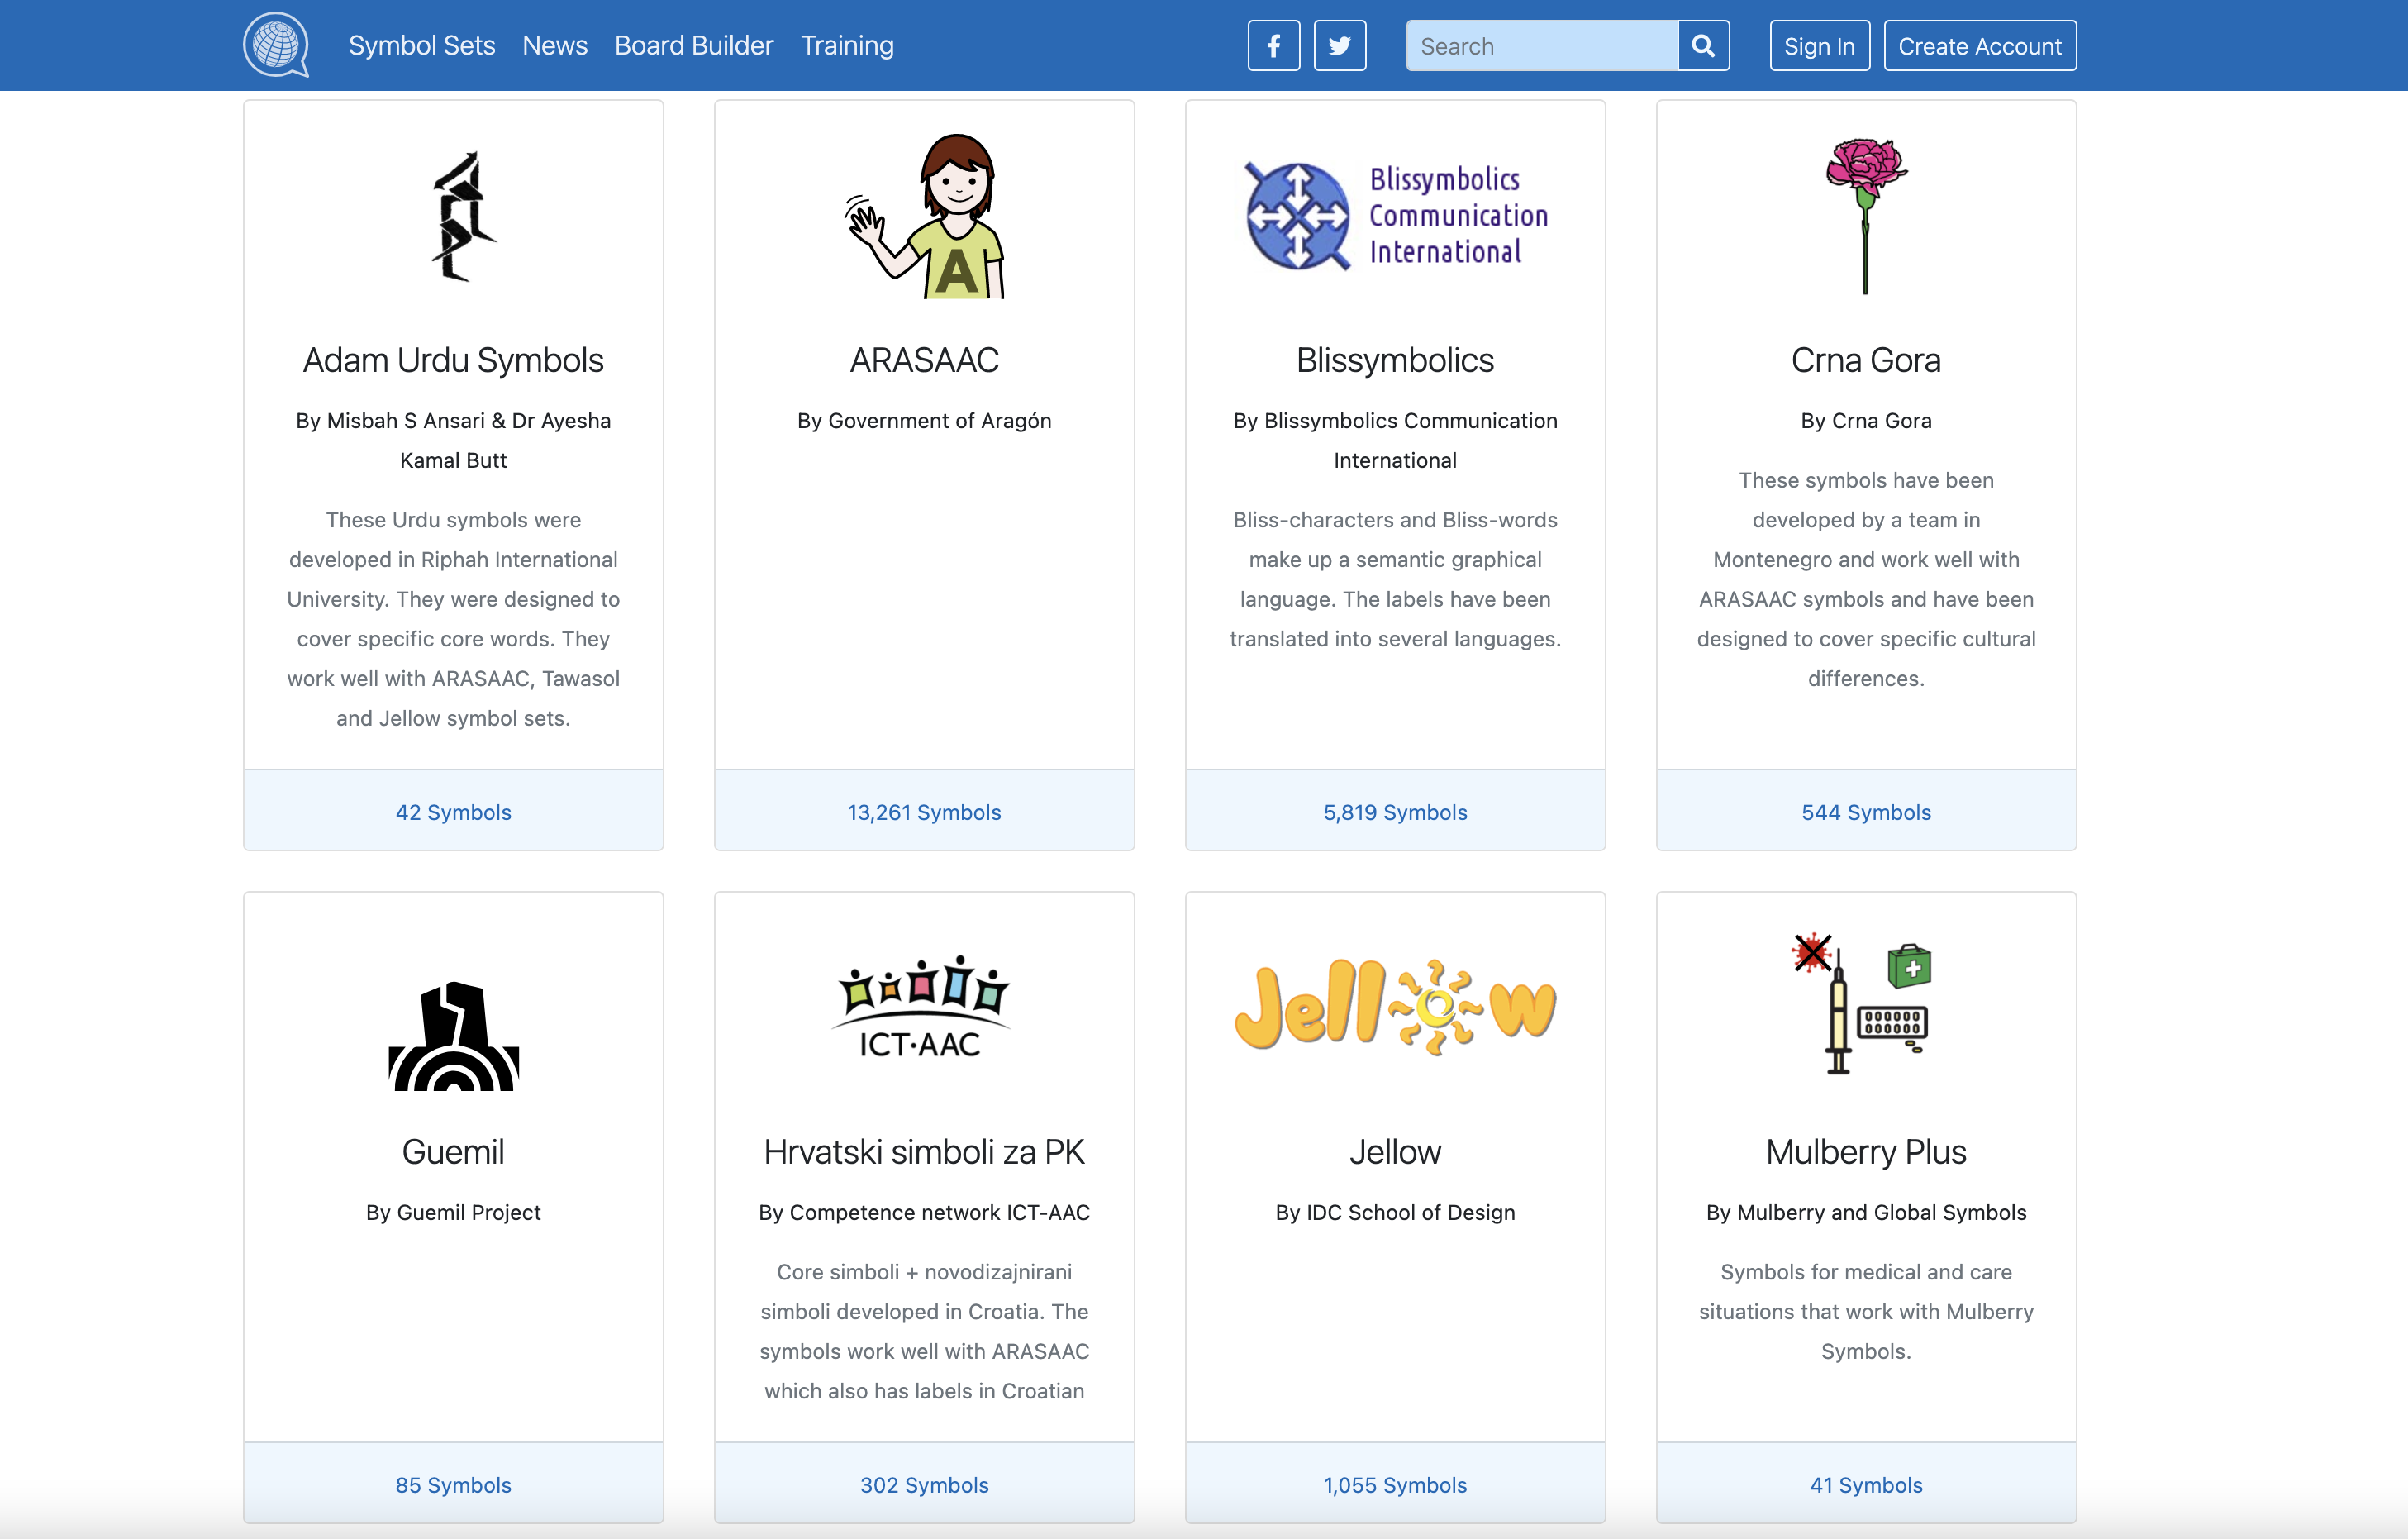Open the Board Builder menu
Screen dimensions: 2408x1539
pos(693,45)
